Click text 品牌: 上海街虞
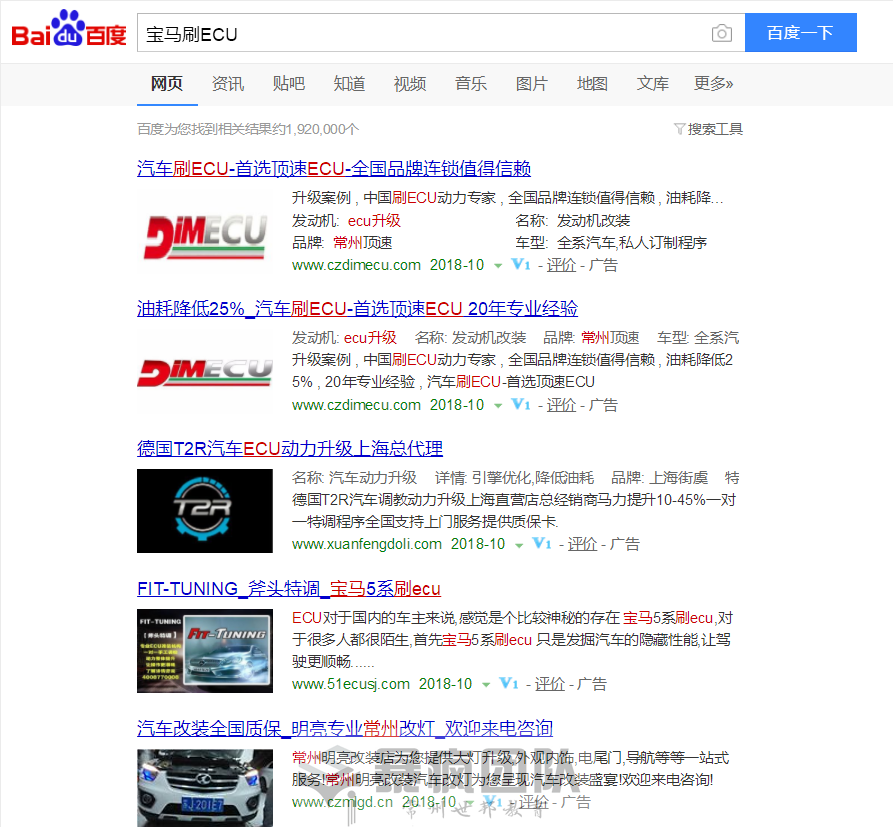This screenshot has width=893, height=827. (659, 477)
